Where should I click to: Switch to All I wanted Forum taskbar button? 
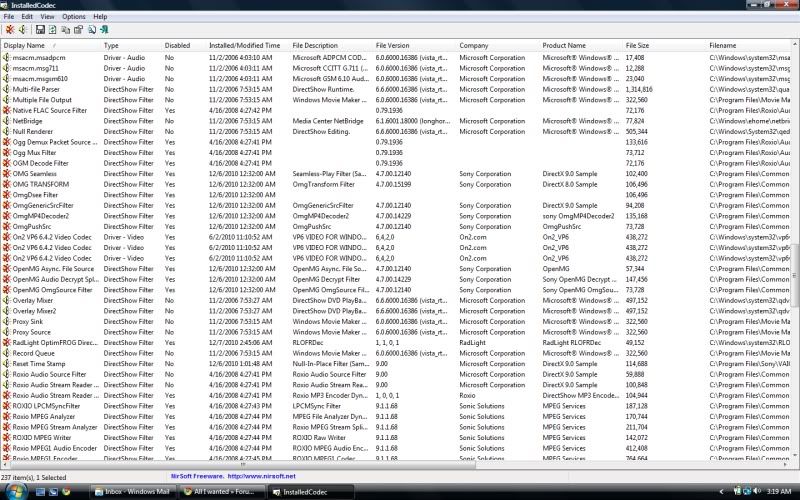(223, 492)
